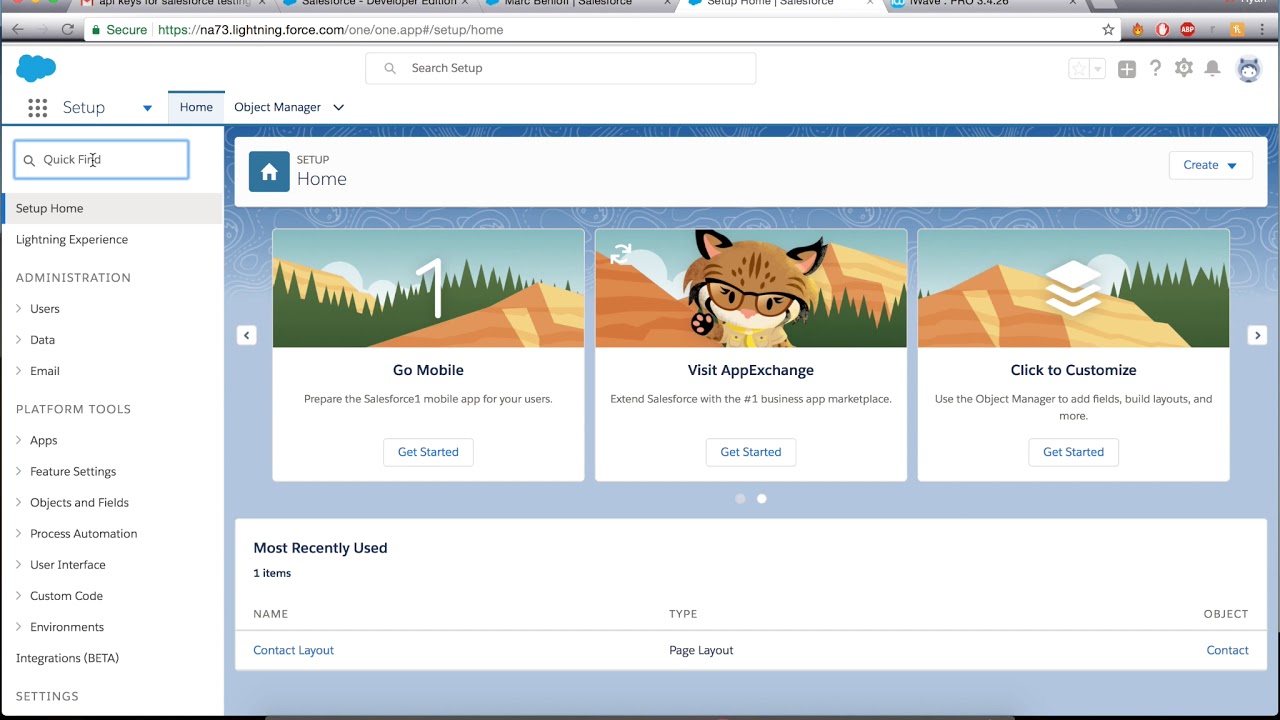
Task: Click the Click to Customize card image
Action: (x=1074, y=288)
